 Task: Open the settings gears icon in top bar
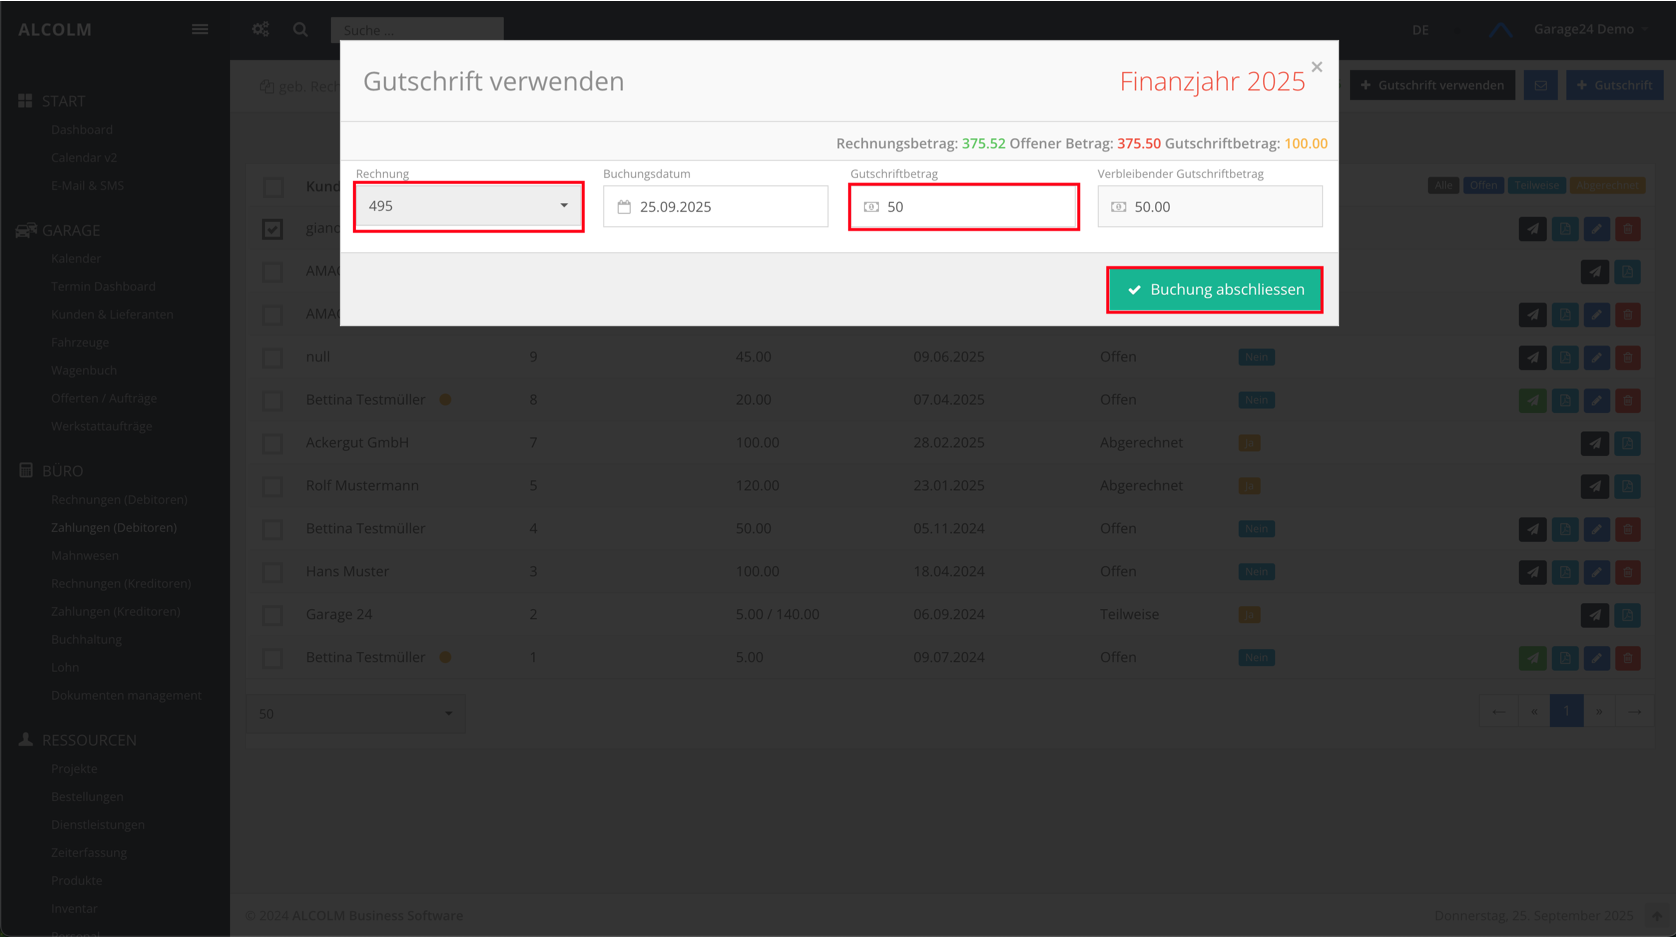click(x=261, y=29)
